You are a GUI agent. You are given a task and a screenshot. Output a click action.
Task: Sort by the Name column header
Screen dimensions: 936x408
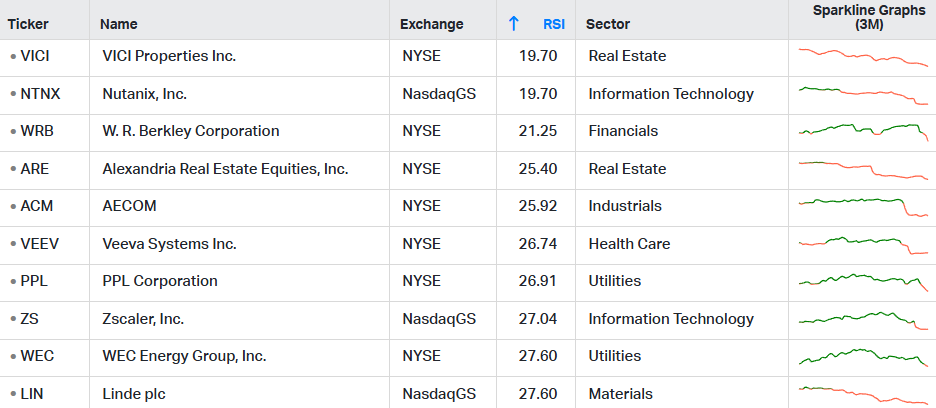tap(120, 24)
